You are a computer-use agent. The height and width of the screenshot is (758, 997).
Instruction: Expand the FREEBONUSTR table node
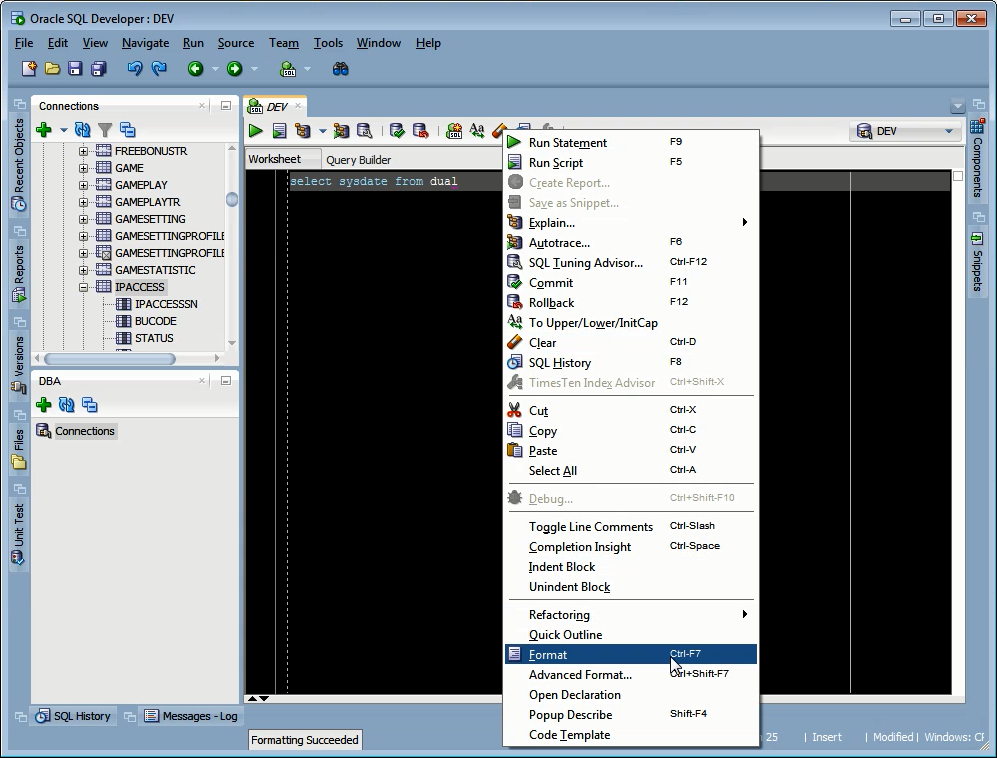pyautogui.click(x=83, y=151)
